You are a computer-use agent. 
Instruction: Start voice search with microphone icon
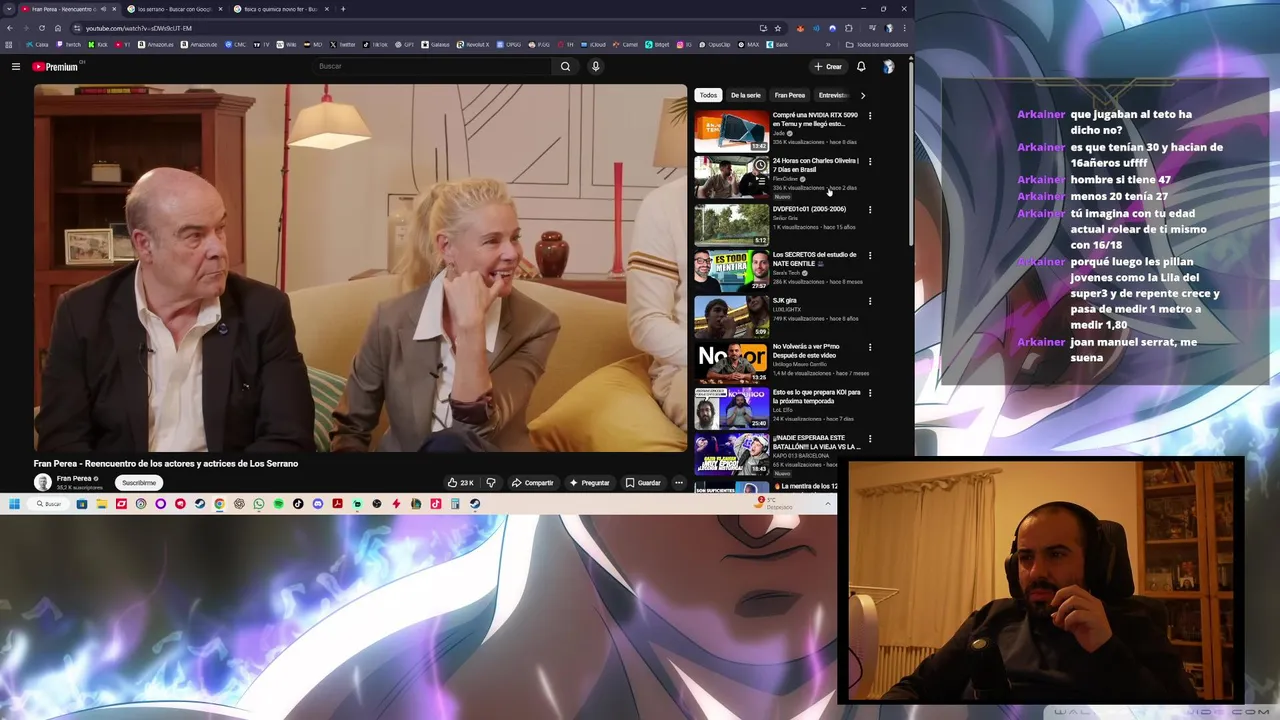pos(595,66)
